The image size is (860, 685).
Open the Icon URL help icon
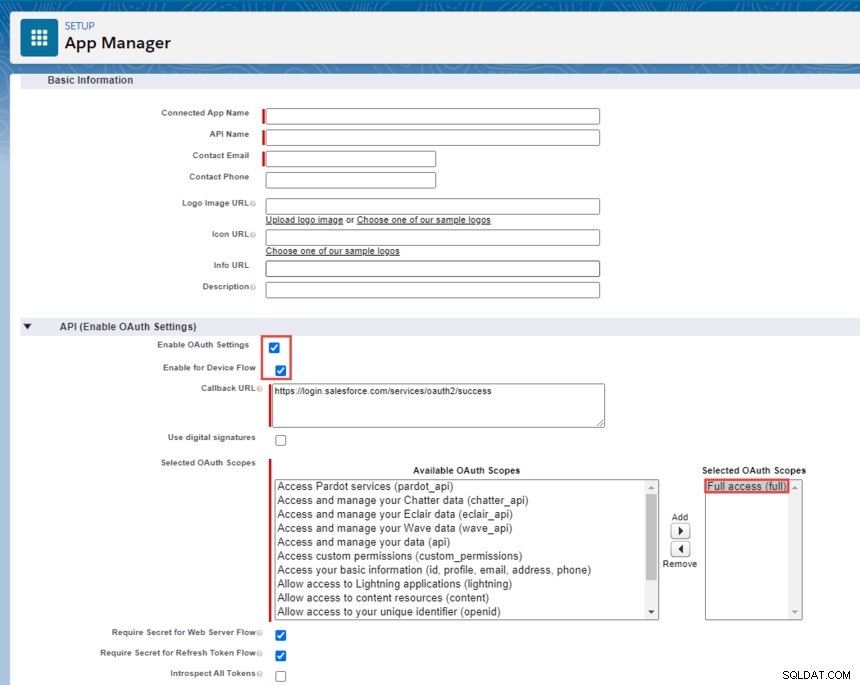tap(253, 235)
